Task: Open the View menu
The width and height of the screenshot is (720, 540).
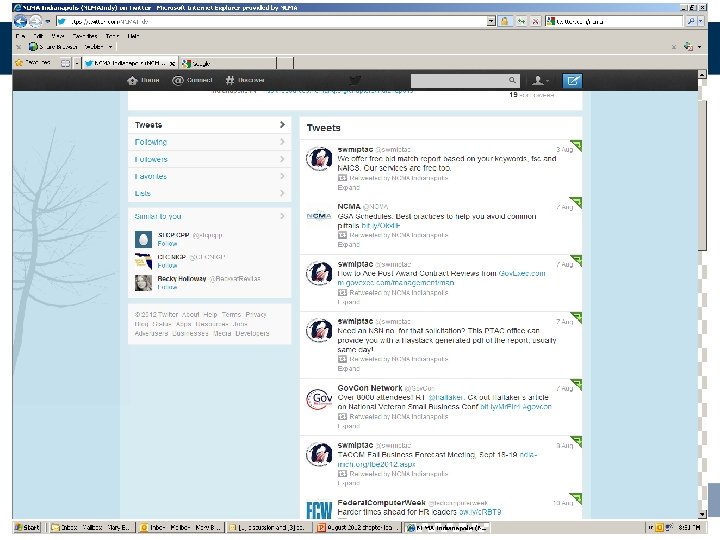Action: point(57,36)
